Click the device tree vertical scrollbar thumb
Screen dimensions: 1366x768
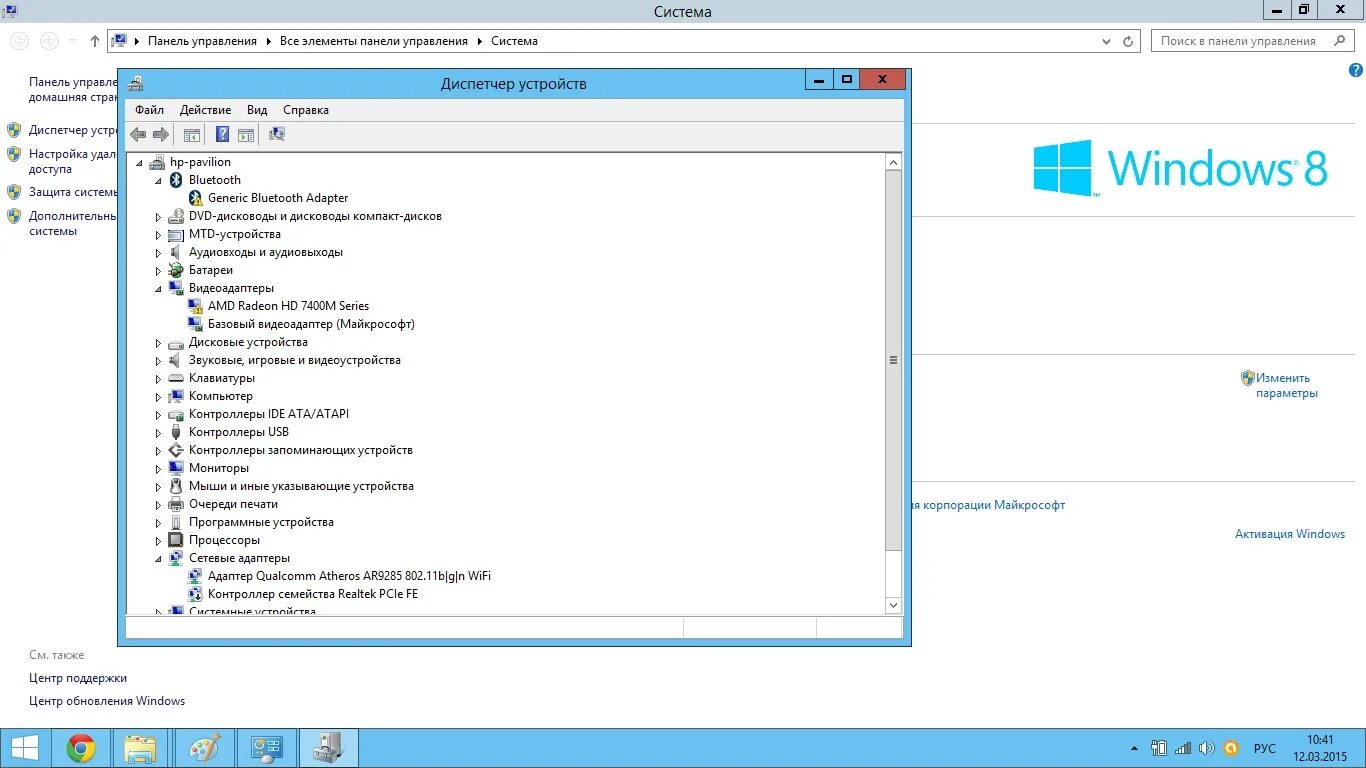tap(894, 360)
